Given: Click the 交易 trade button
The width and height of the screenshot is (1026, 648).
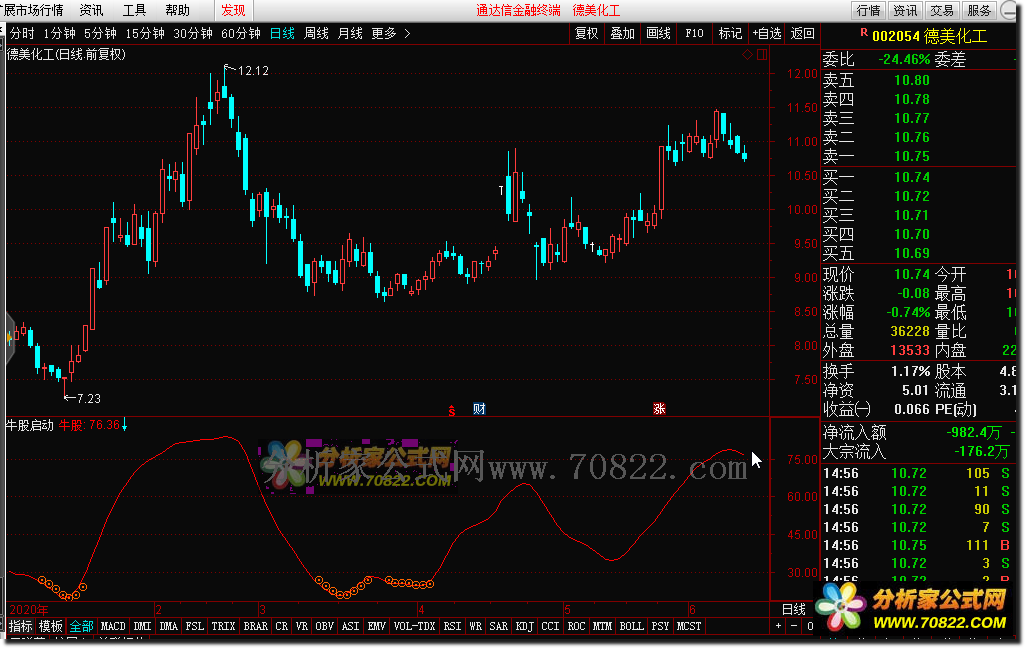Looking at the screenshot, I should 942,10.
